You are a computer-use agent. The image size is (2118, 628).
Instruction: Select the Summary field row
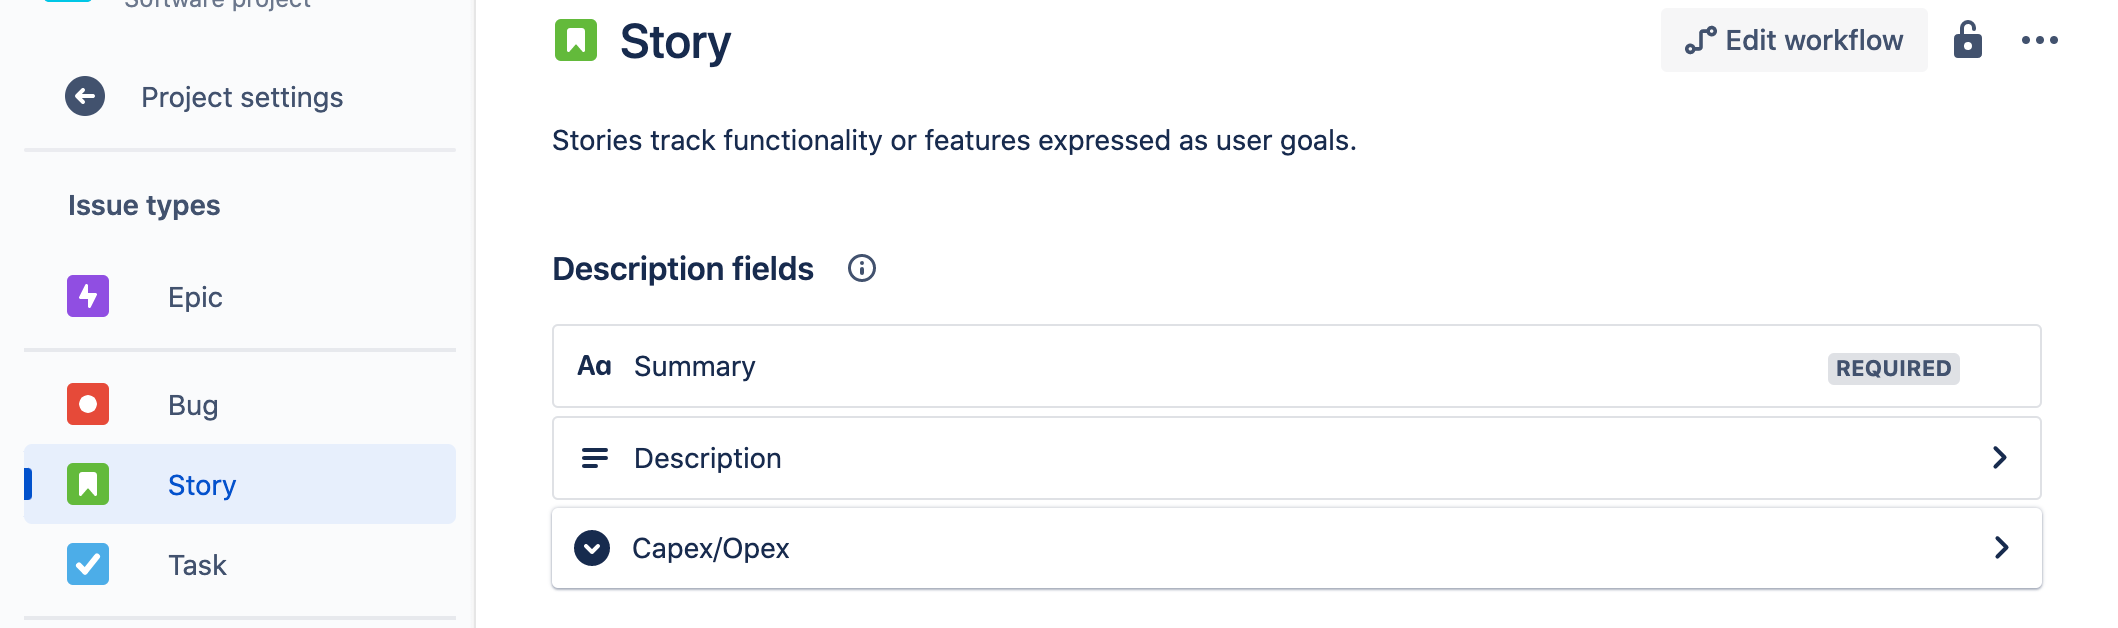[1297, 366]
